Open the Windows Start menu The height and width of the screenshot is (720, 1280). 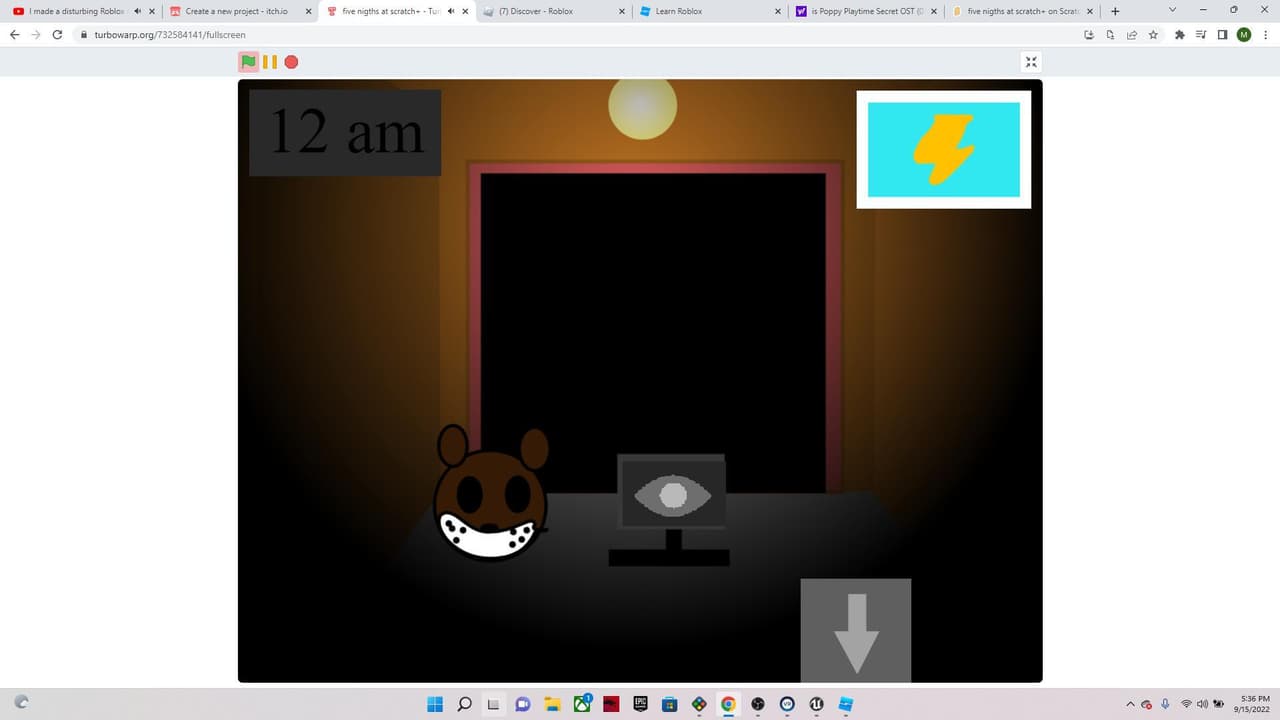[435, 704]
